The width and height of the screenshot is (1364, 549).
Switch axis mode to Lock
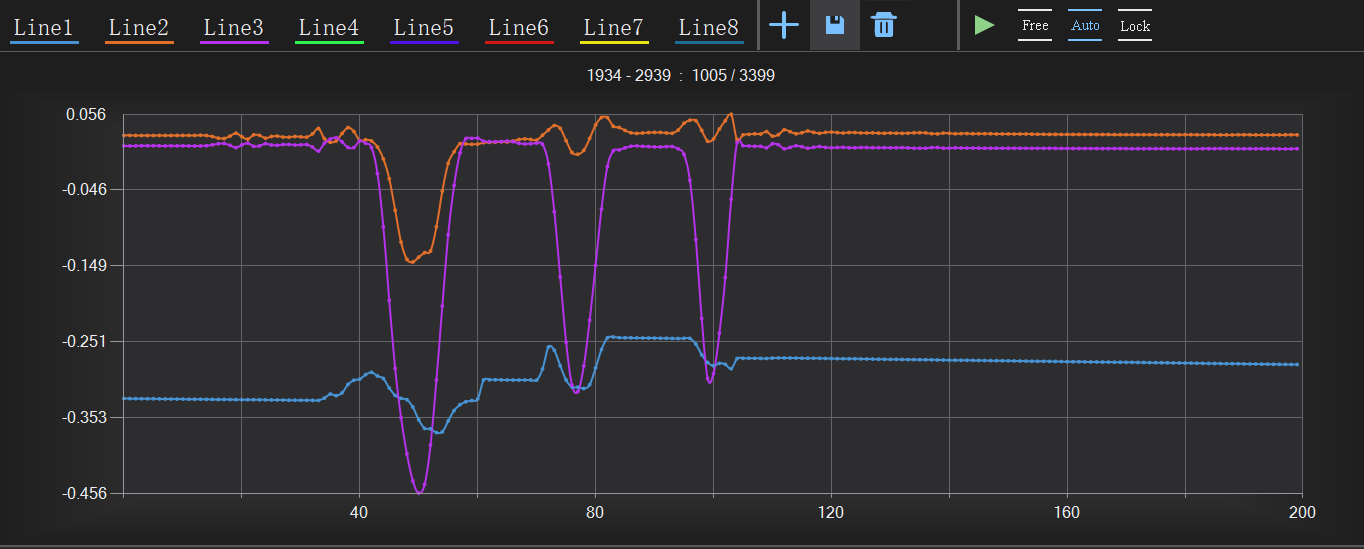coord(1135,26)
